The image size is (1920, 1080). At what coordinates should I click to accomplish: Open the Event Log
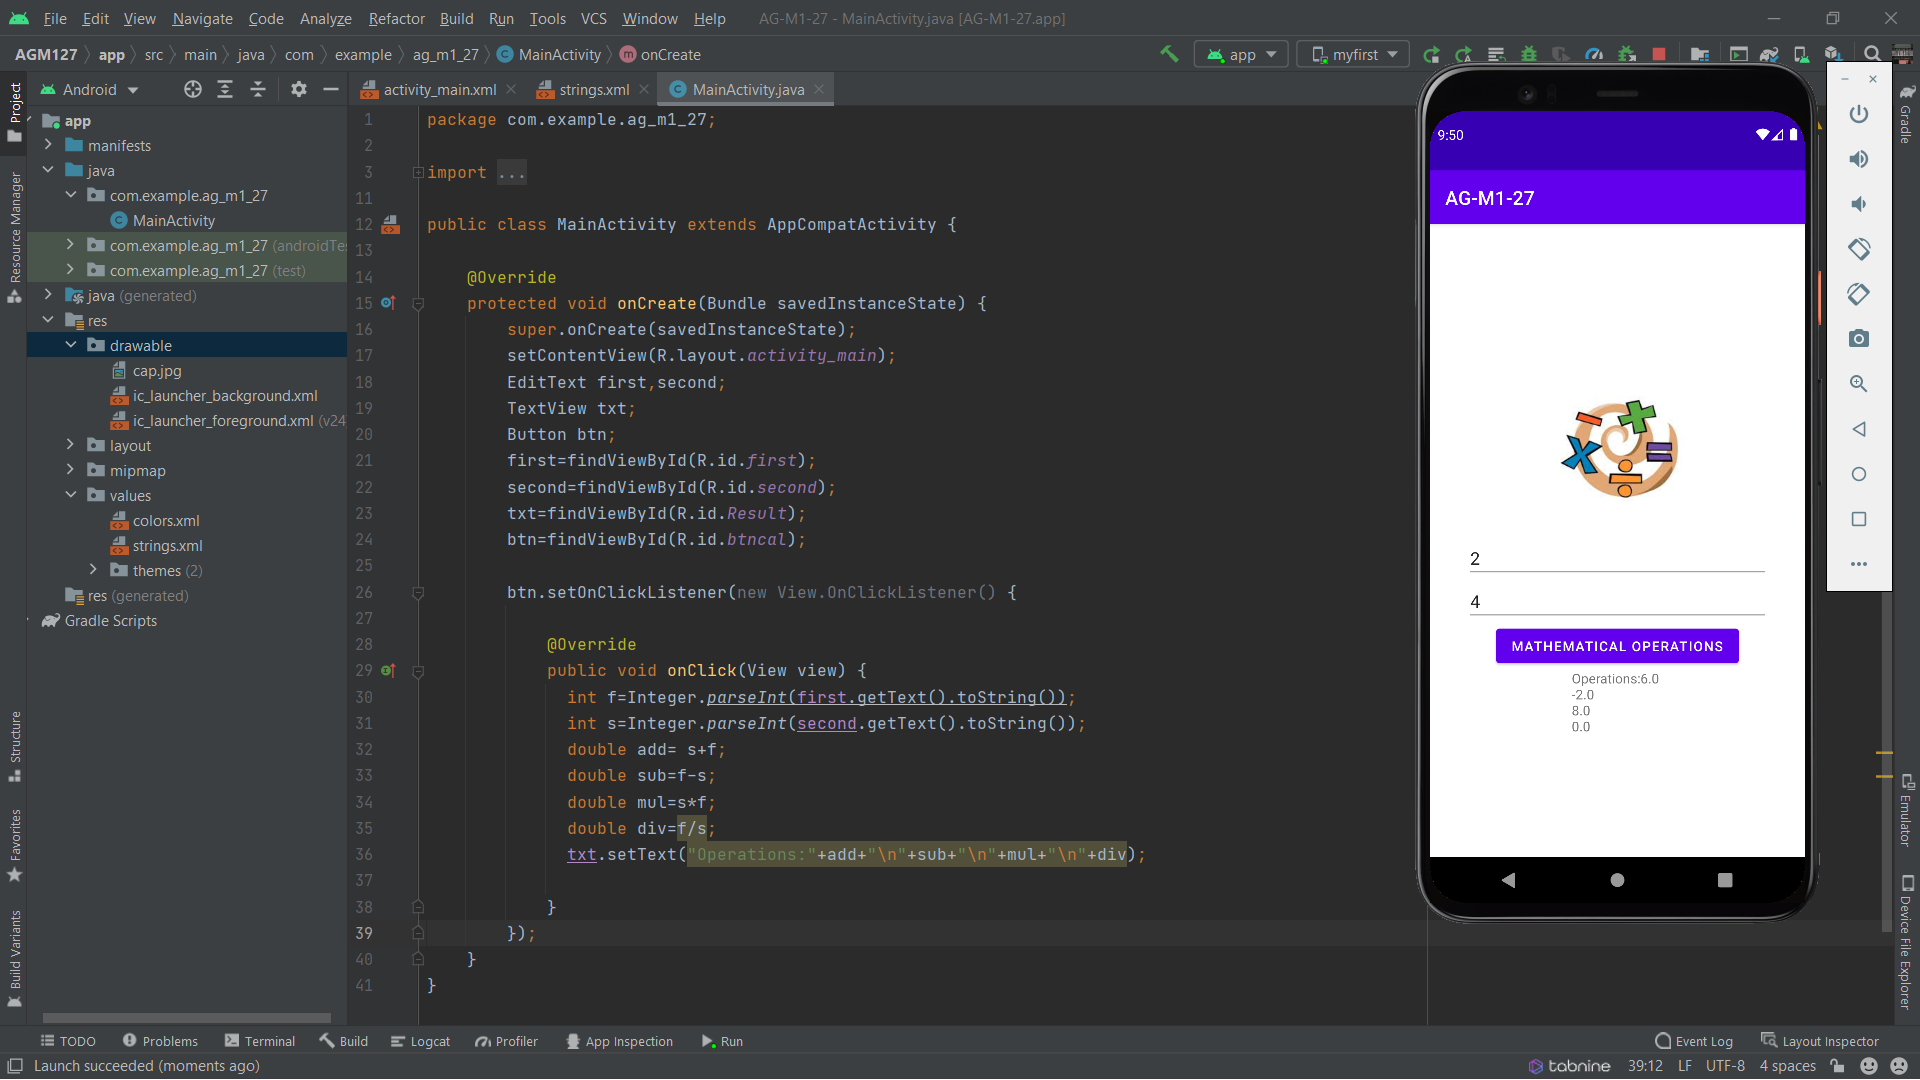coord(1700,1041)
